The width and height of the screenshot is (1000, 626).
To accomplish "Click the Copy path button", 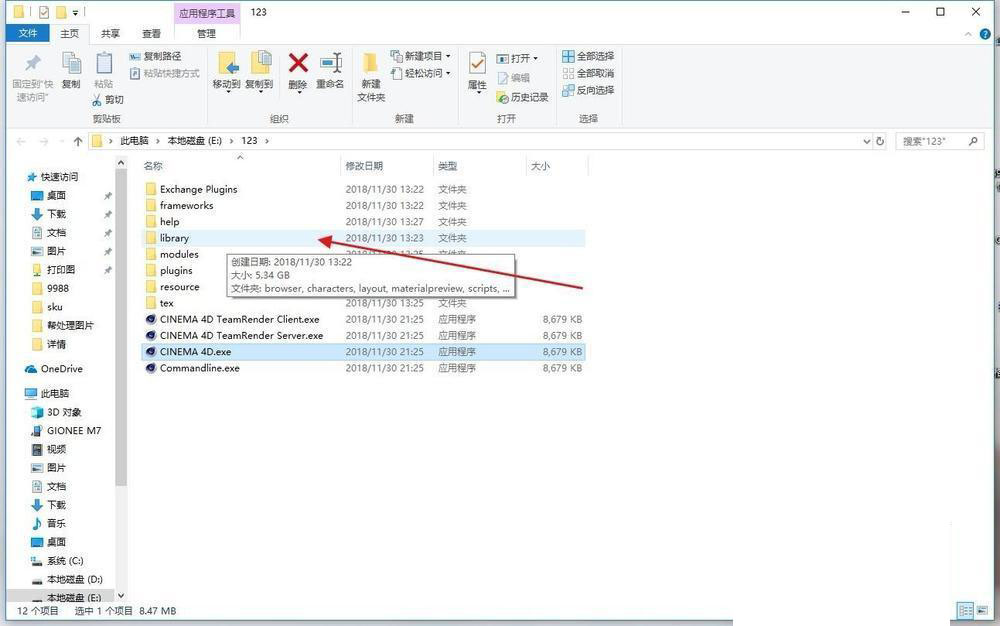I will (155, 56).
